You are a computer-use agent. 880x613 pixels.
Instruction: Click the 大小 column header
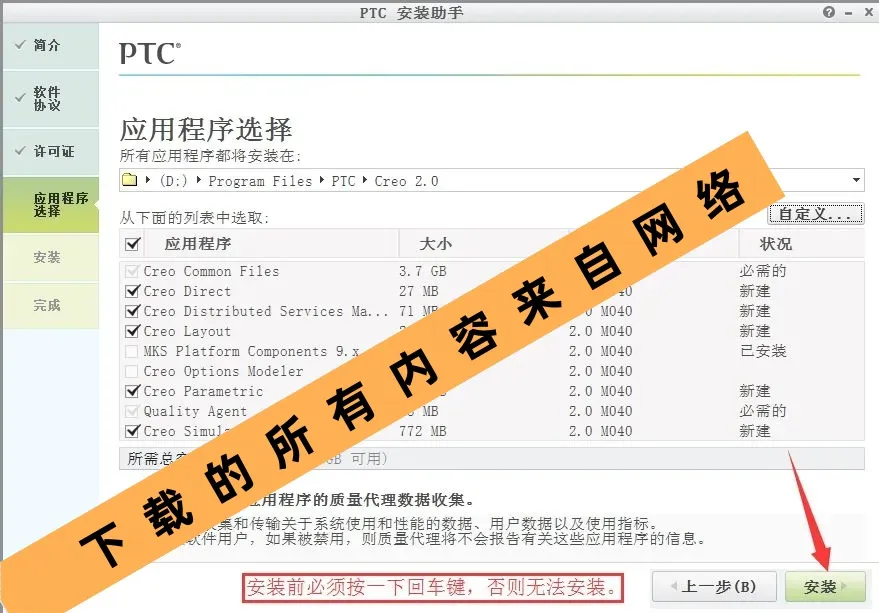[x=436, y=244]
